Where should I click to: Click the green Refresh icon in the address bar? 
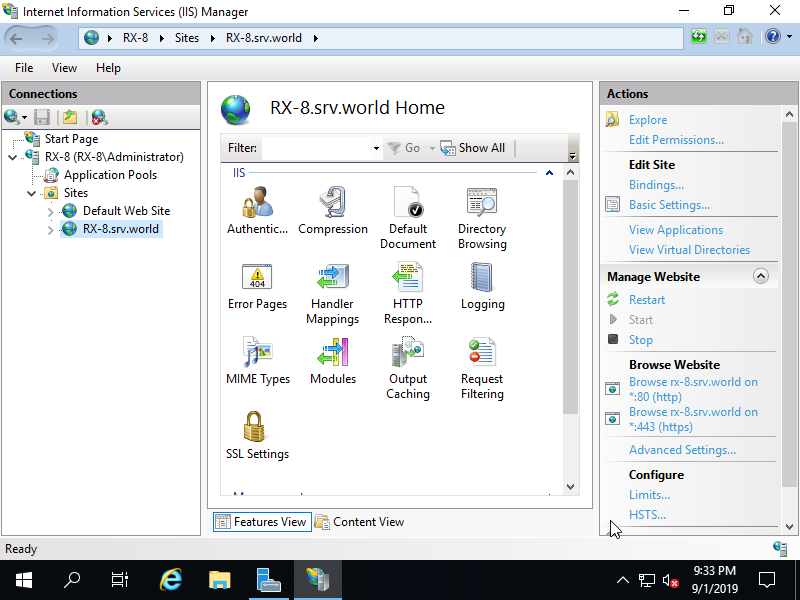pyautogui.click(x=699, y=36)
